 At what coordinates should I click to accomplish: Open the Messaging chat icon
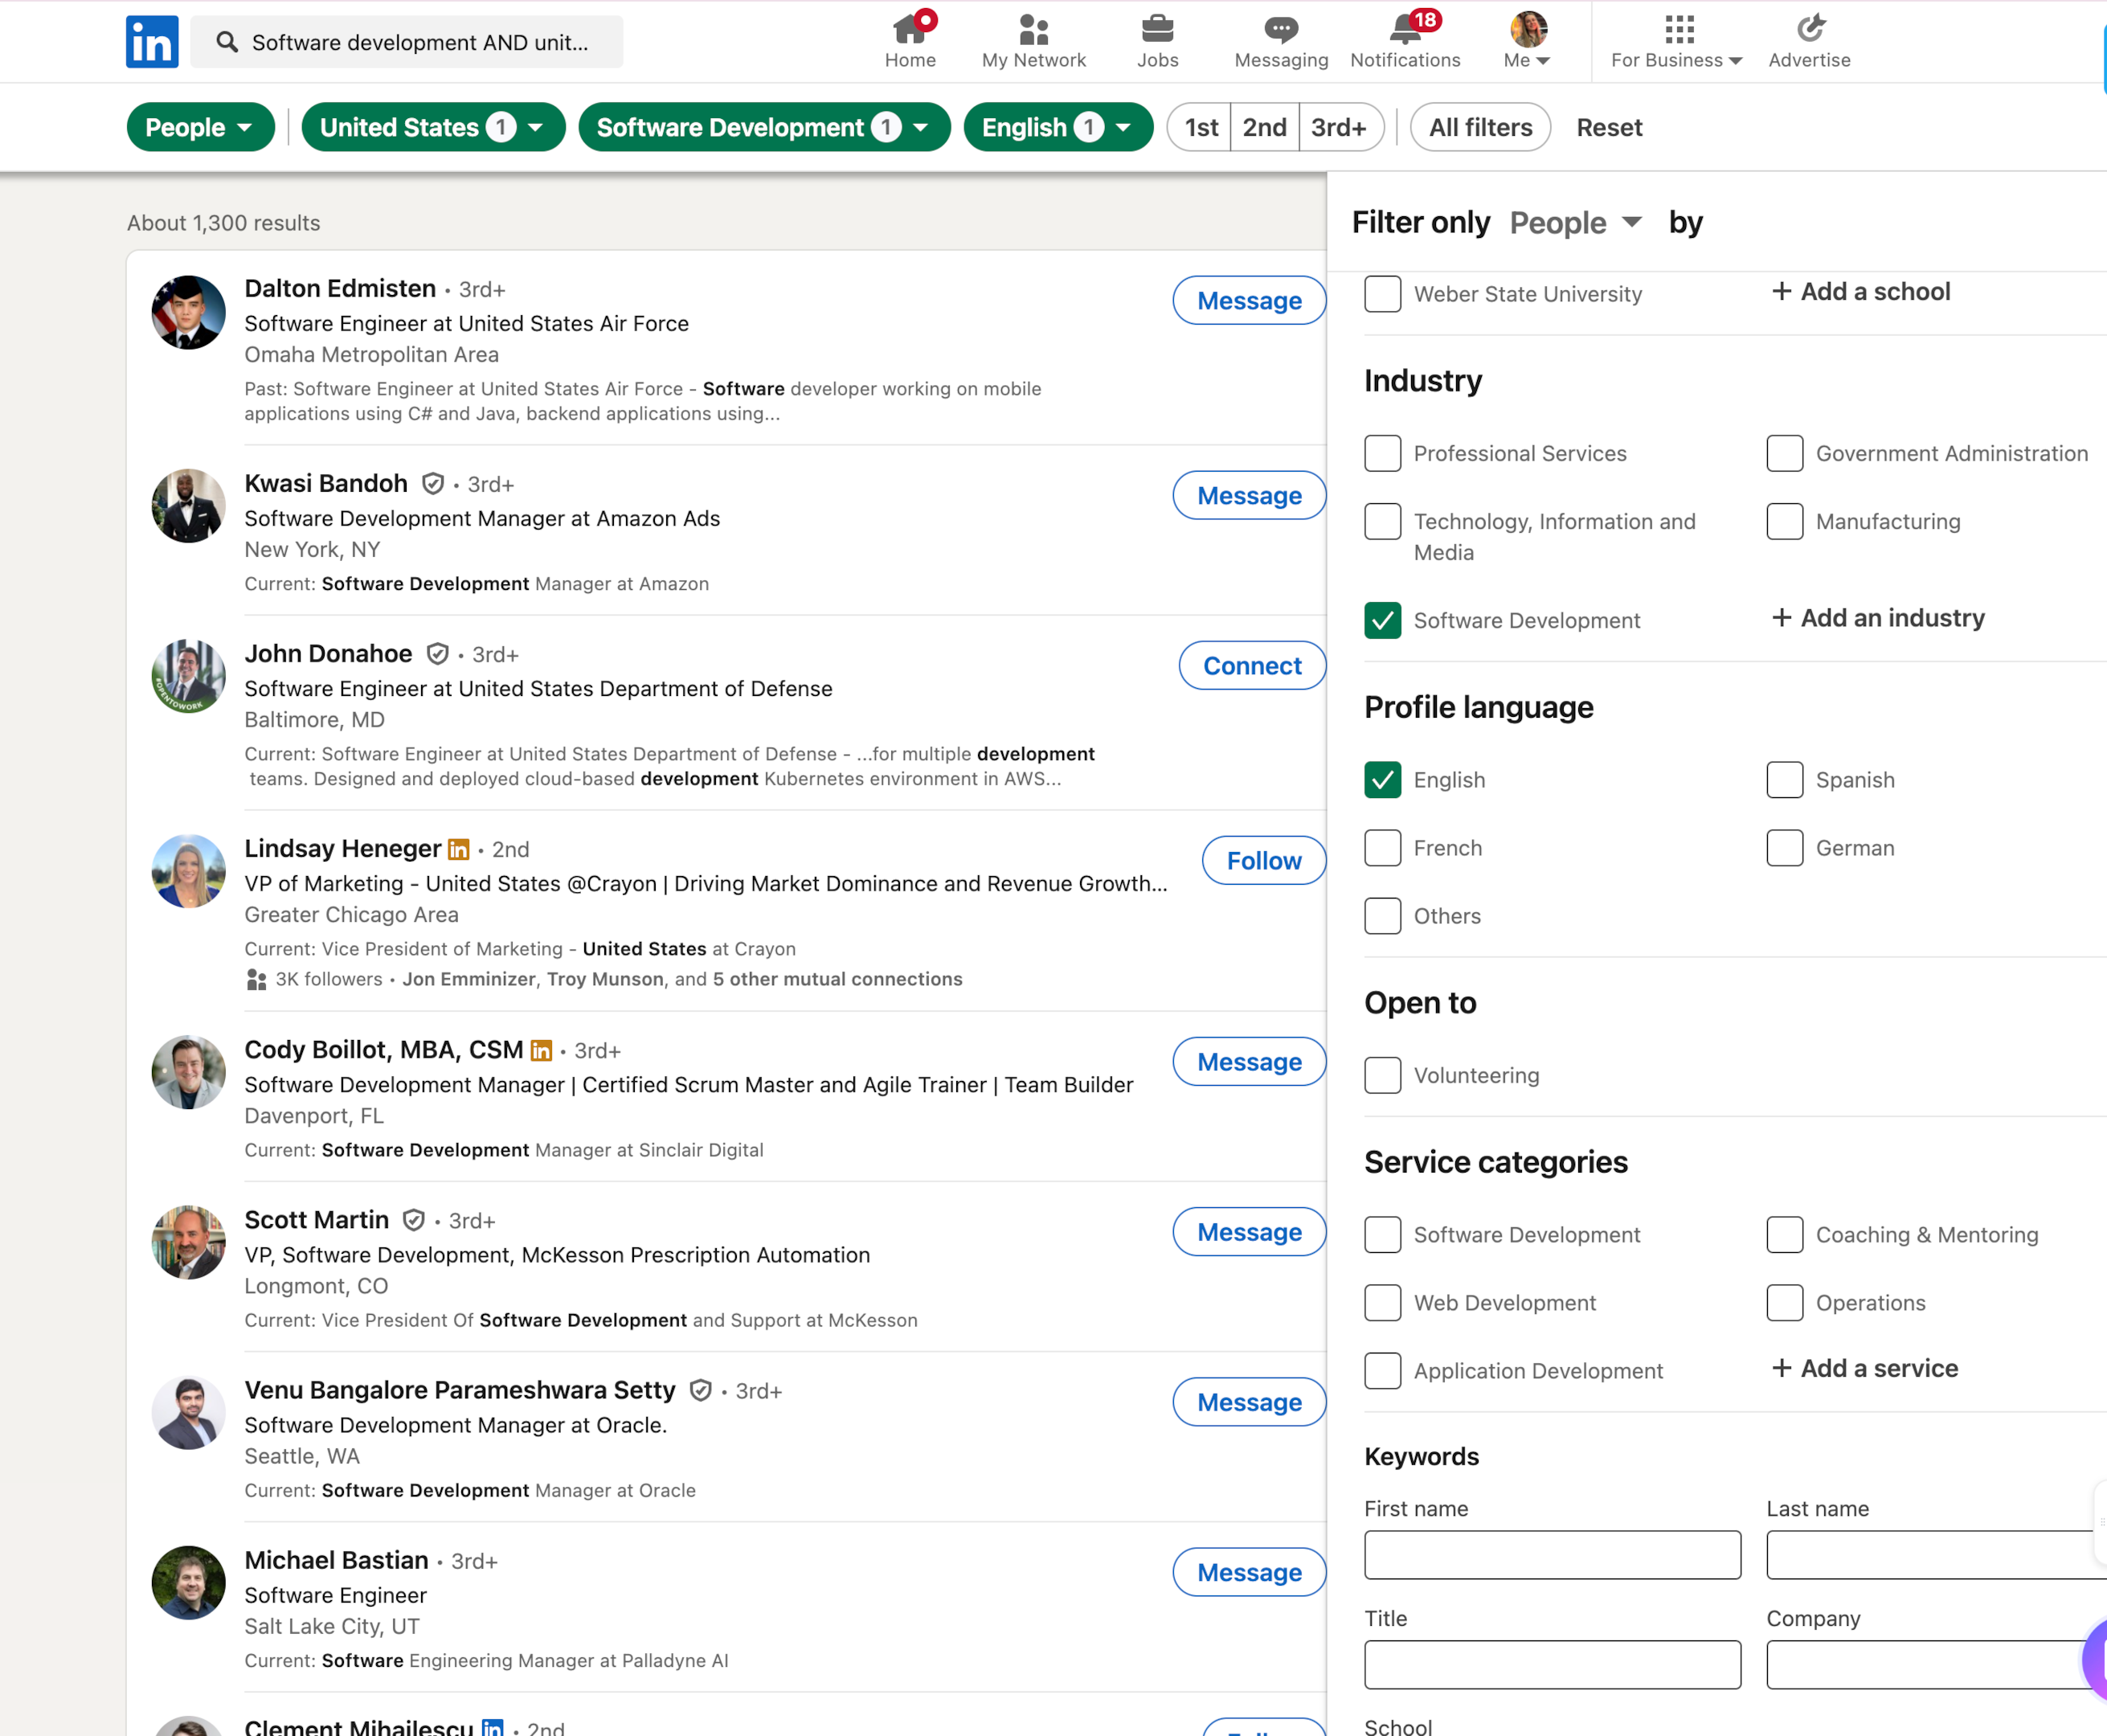(x=1280, y=29)
